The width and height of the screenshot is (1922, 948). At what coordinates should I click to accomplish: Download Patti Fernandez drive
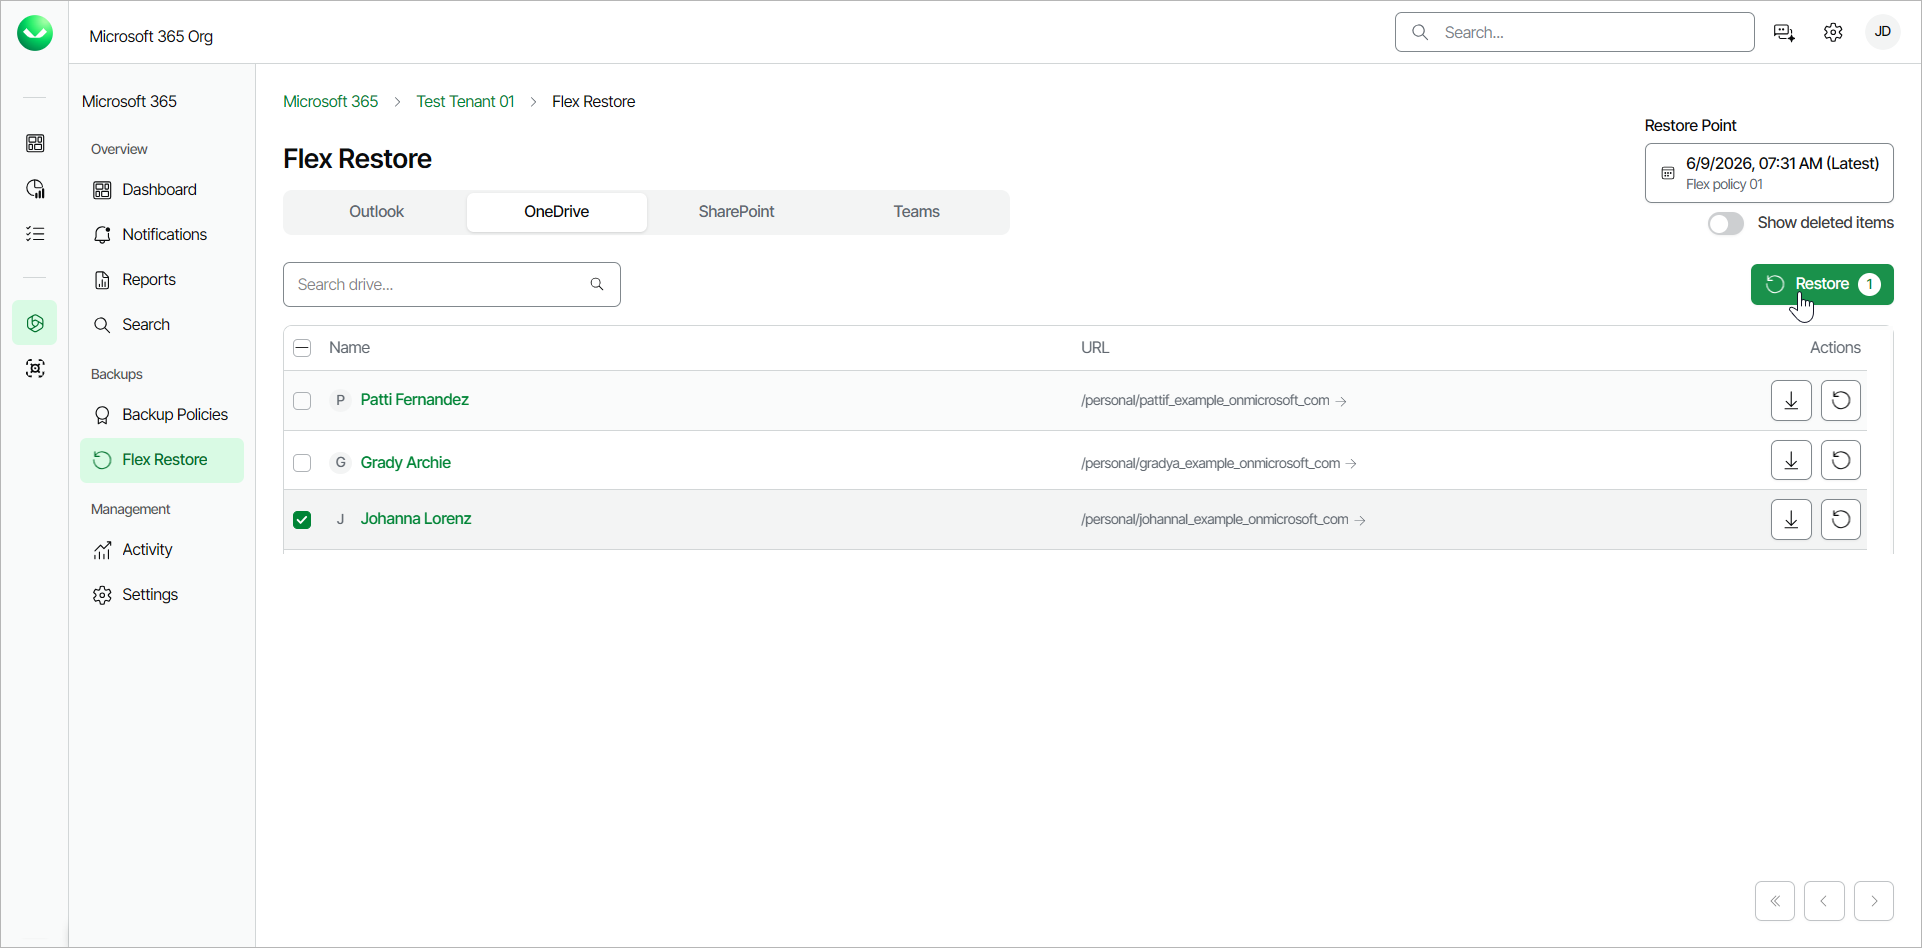1791,401
